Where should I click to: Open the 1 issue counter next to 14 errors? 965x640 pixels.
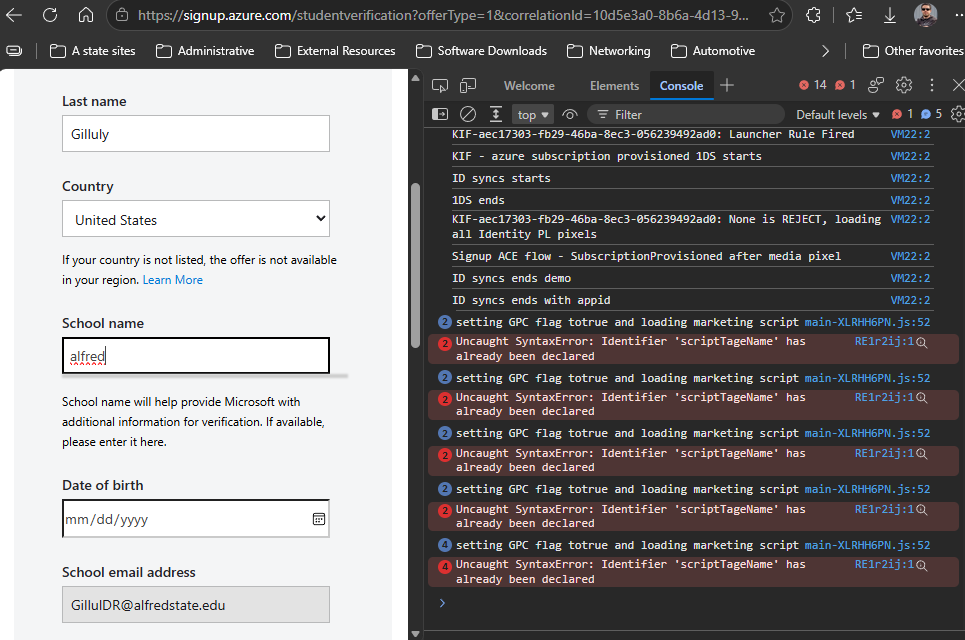[845, 85]
